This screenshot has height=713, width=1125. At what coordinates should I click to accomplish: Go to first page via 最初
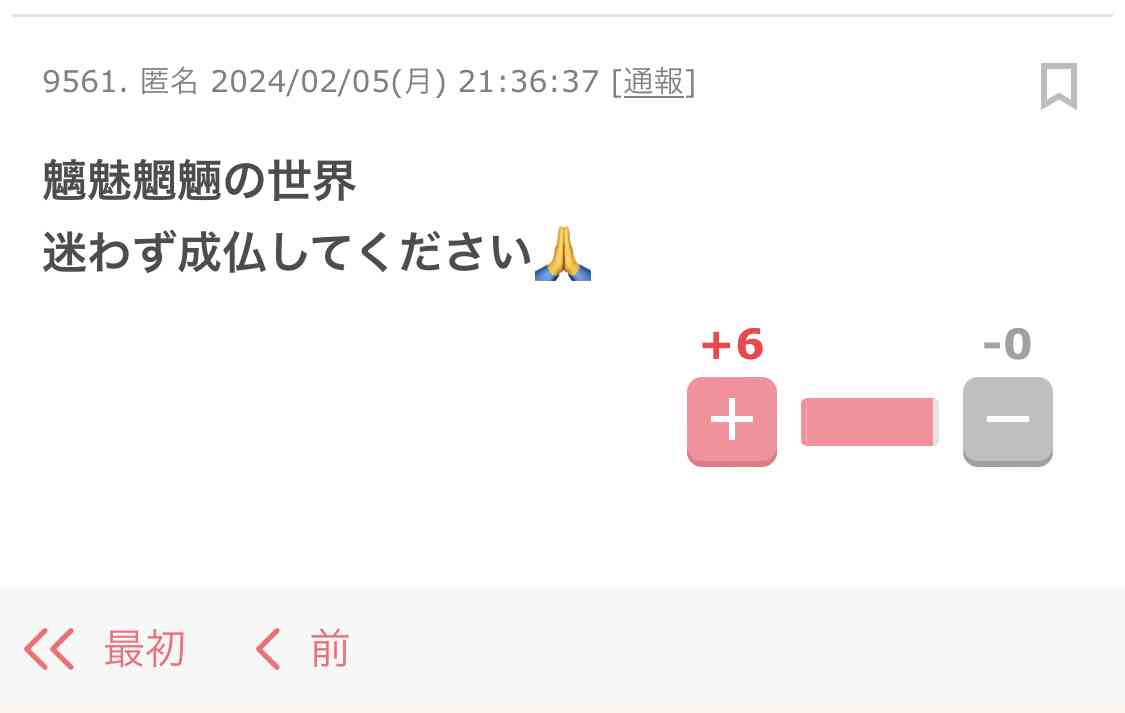[x=145, y=649]
